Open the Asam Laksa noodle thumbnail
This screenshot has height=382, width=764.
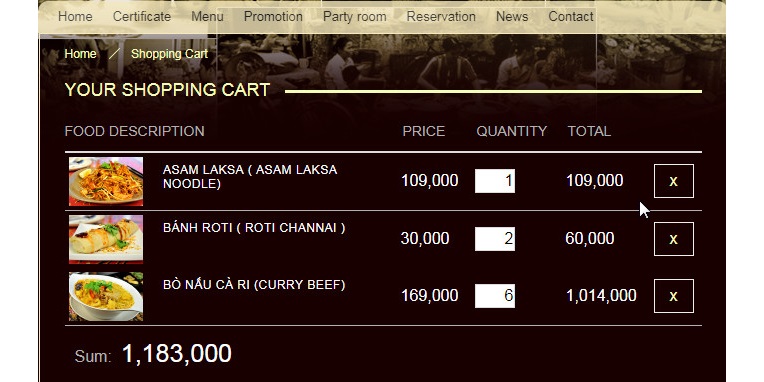[x=106, y=181]
